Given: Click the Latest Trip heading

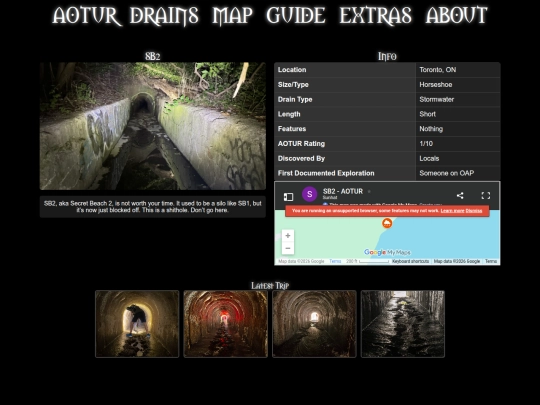Looking at the screenshot, I should coord(270,285).
